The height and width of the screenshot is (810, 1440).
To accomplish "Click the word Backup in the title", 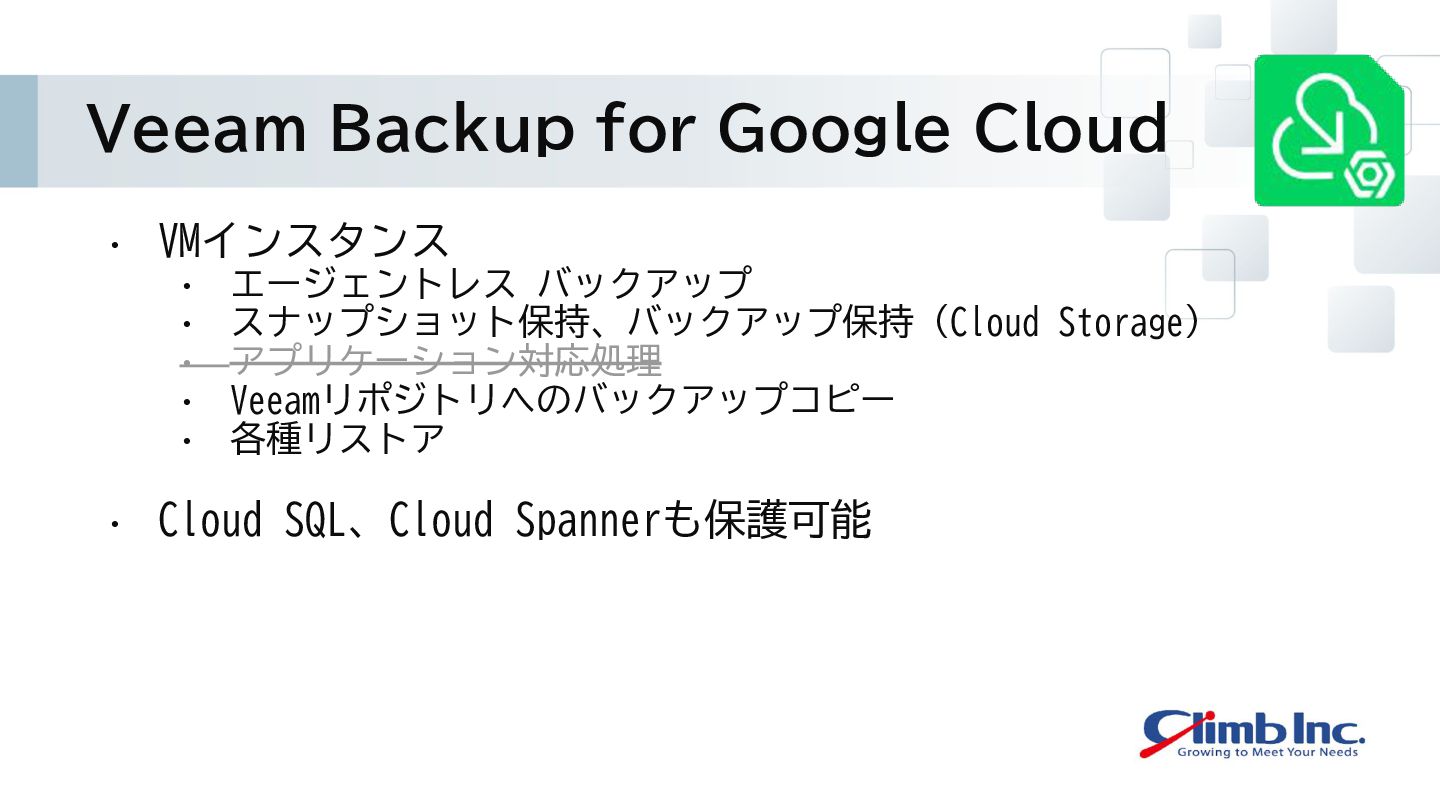I will 452,130.
